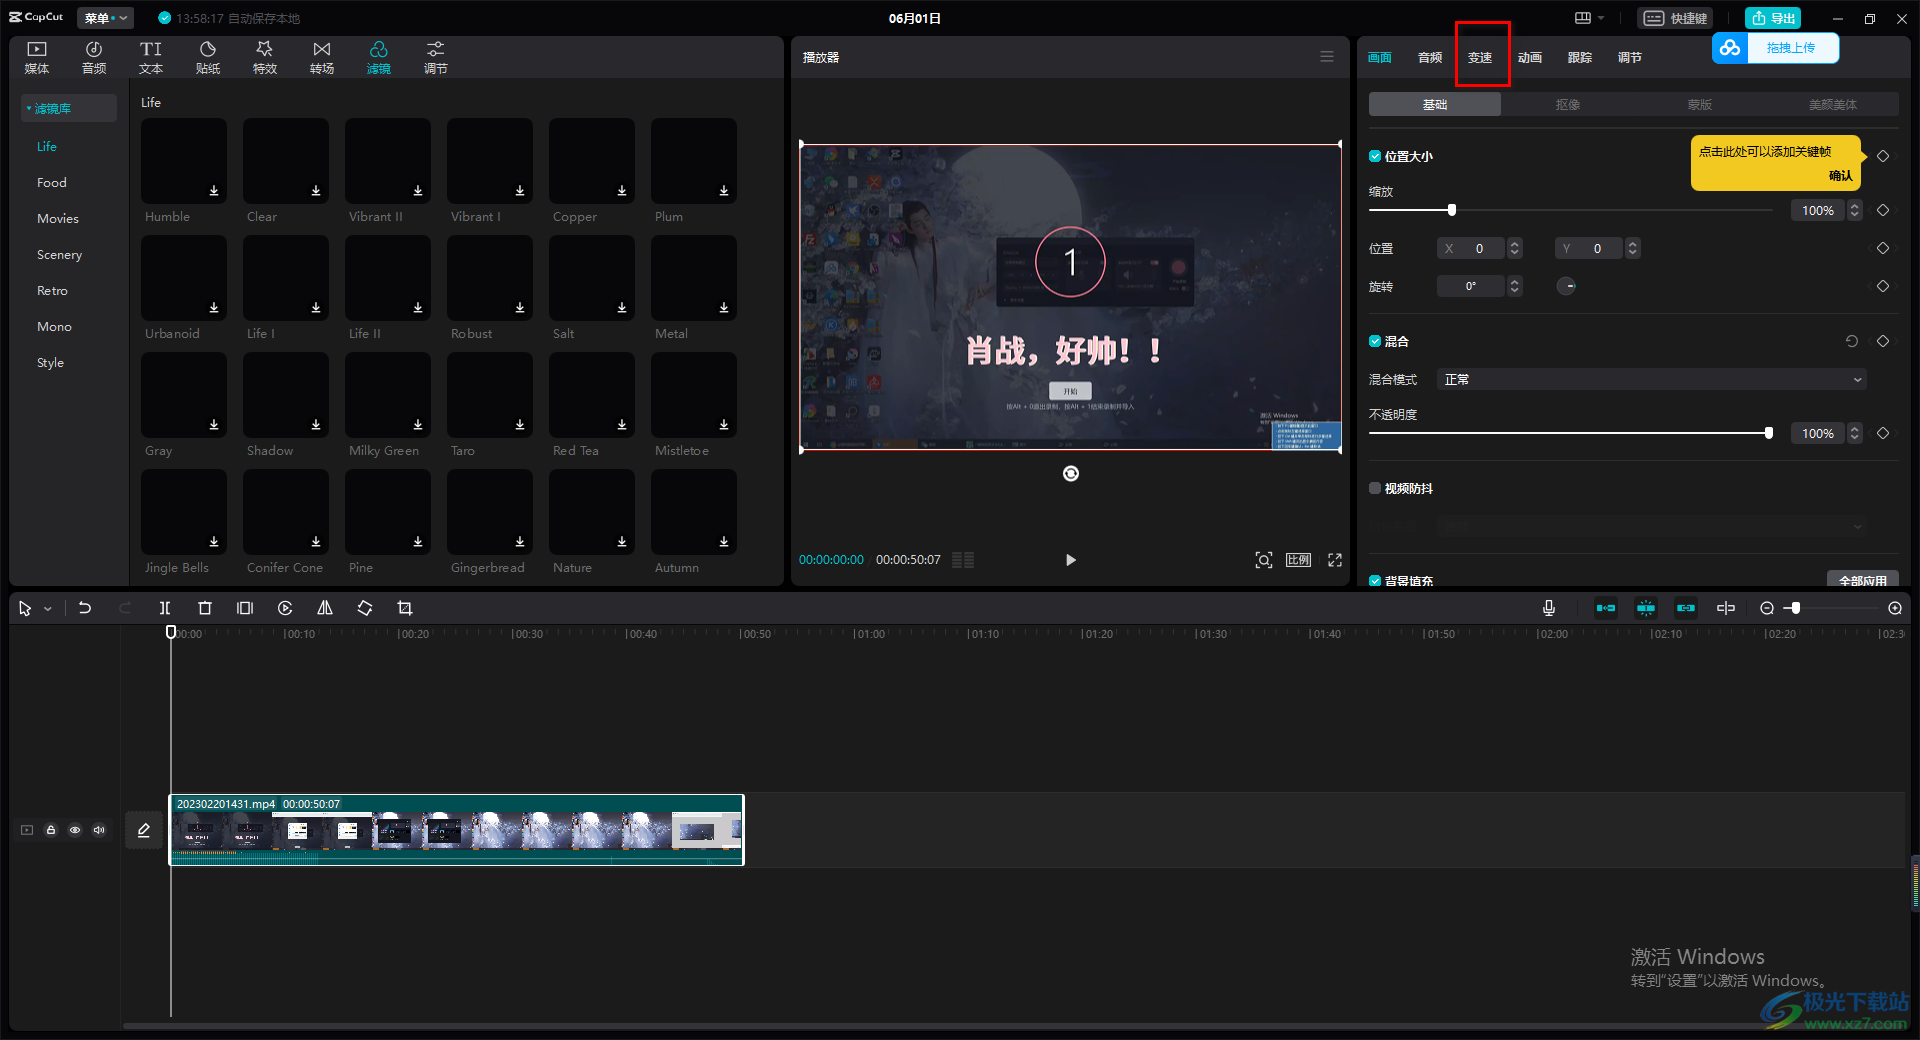The height and width of the screenshot is (1040, 1920).
Task: Play the video in the player
Action: click(x=1071, y=560)
